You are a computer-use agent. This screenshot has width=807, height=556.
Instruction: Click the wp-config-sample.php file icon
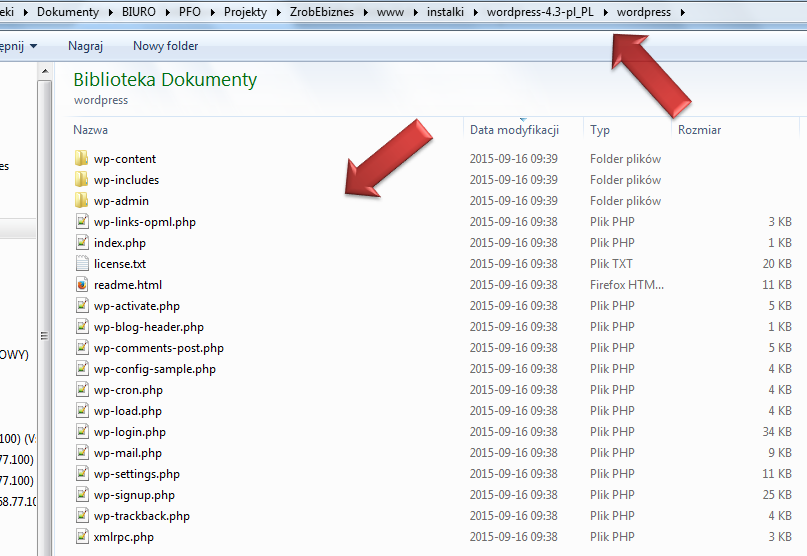coord(82,369)
